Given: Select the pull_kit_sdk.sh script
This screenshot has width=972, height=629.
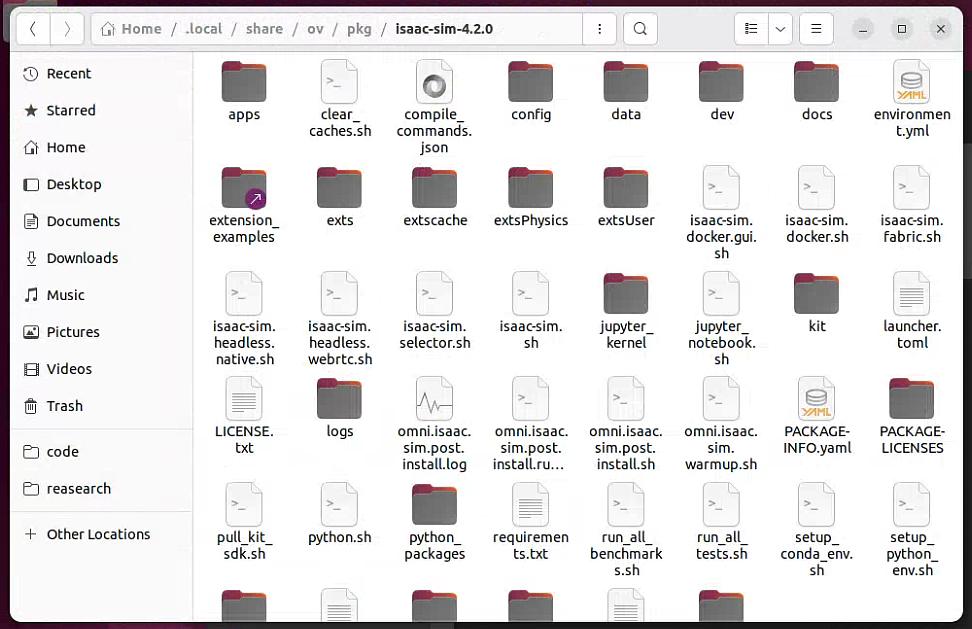Looking at the screenshot, I should pos(244,522).
